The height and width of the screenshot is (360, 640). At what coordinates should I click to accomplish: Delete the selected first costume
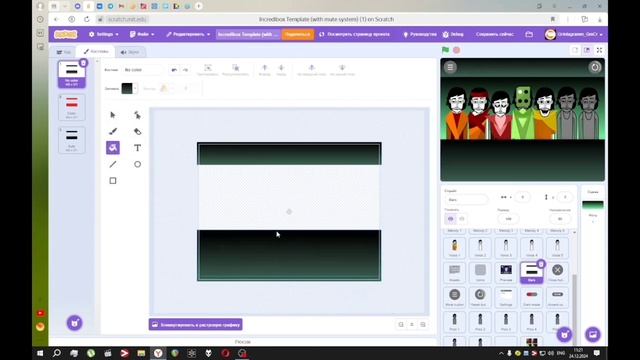coord(83,63)
